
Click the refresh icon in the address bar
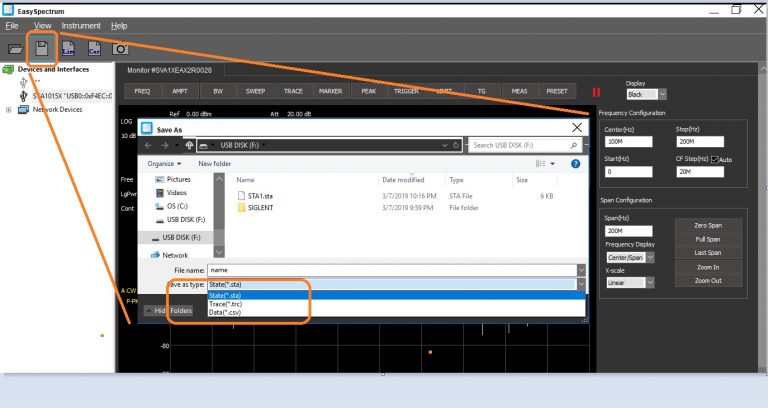click(x=456, y=145)
